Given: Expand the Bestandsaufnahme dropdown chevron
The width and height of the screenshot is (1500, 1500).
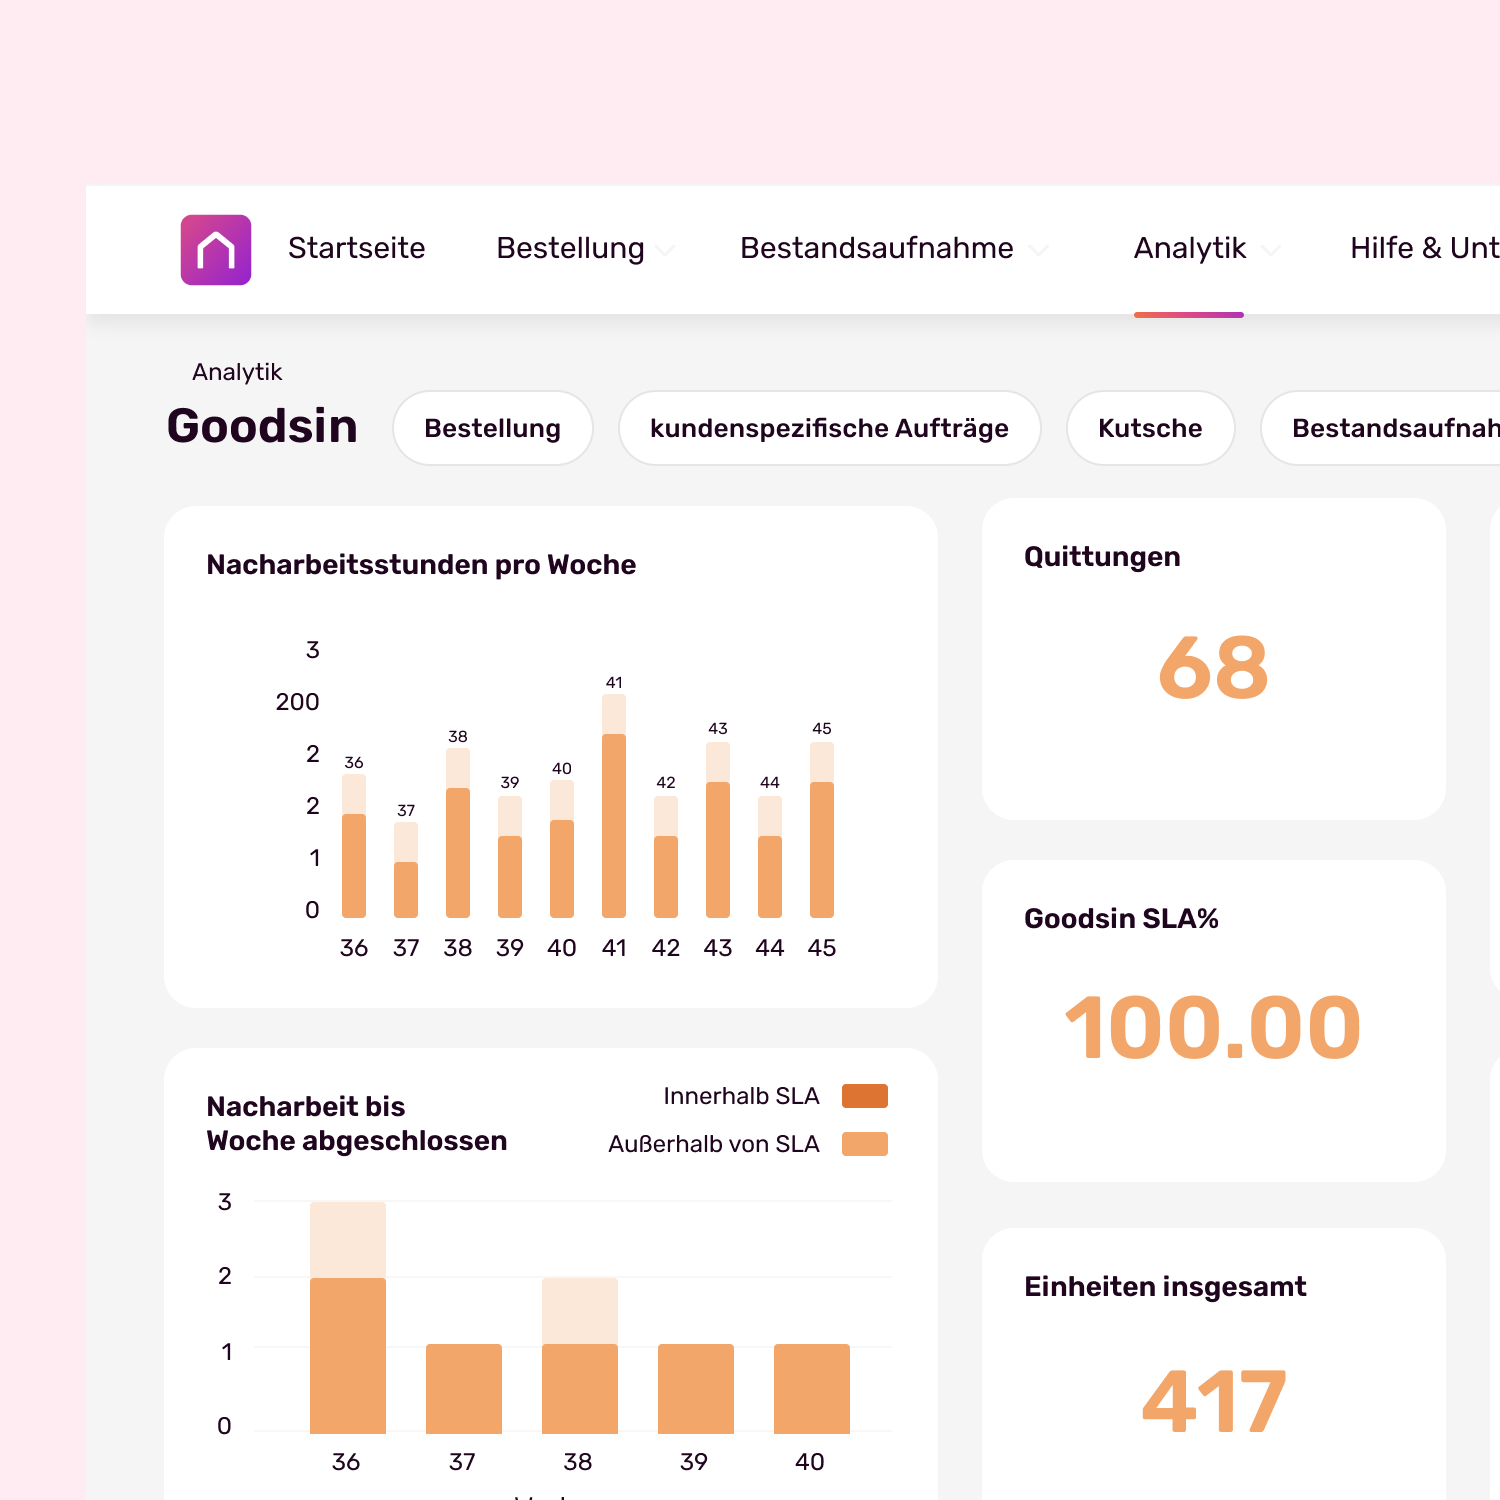Looking at the screenshot, I should point(1039,250).
